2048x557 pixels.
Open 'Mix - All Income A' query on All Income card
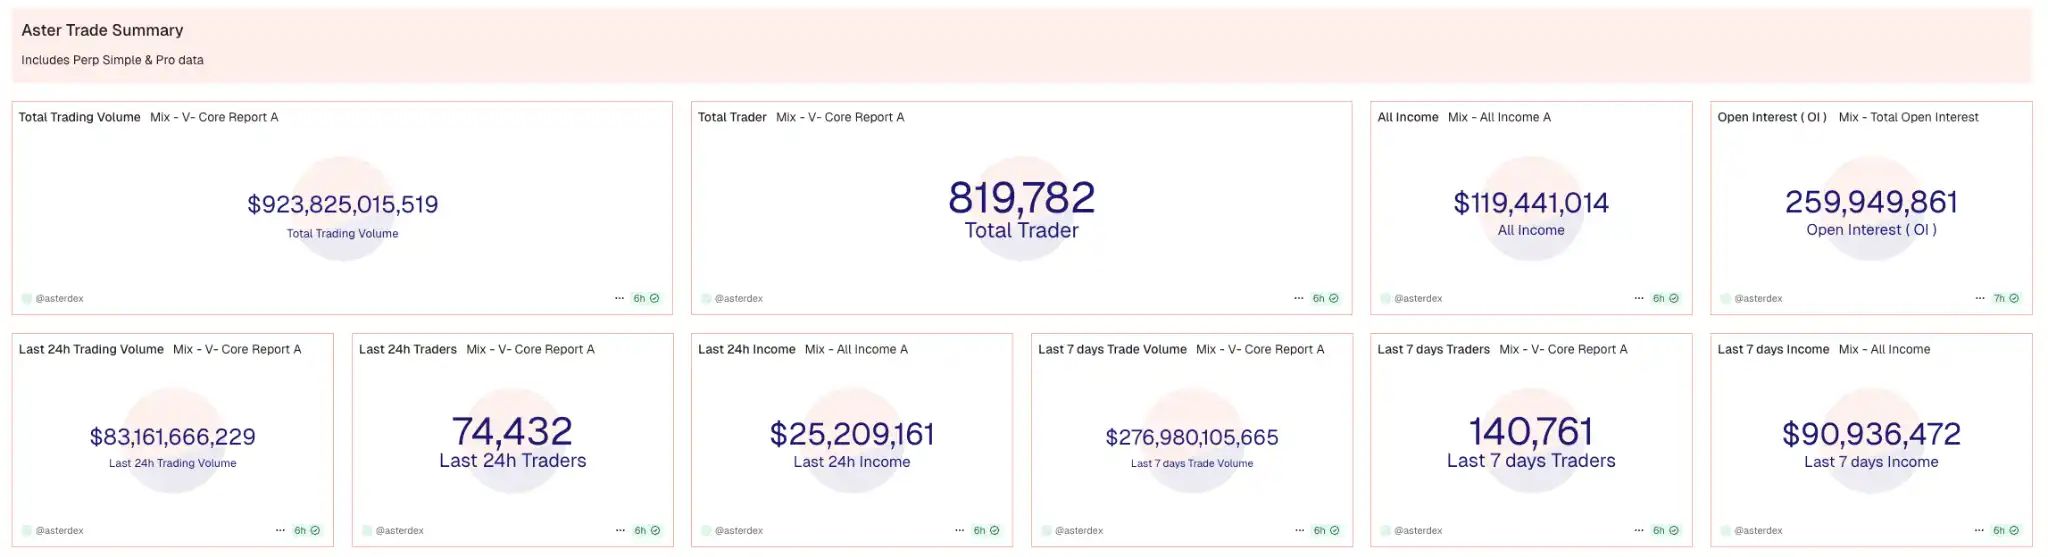1499,117
